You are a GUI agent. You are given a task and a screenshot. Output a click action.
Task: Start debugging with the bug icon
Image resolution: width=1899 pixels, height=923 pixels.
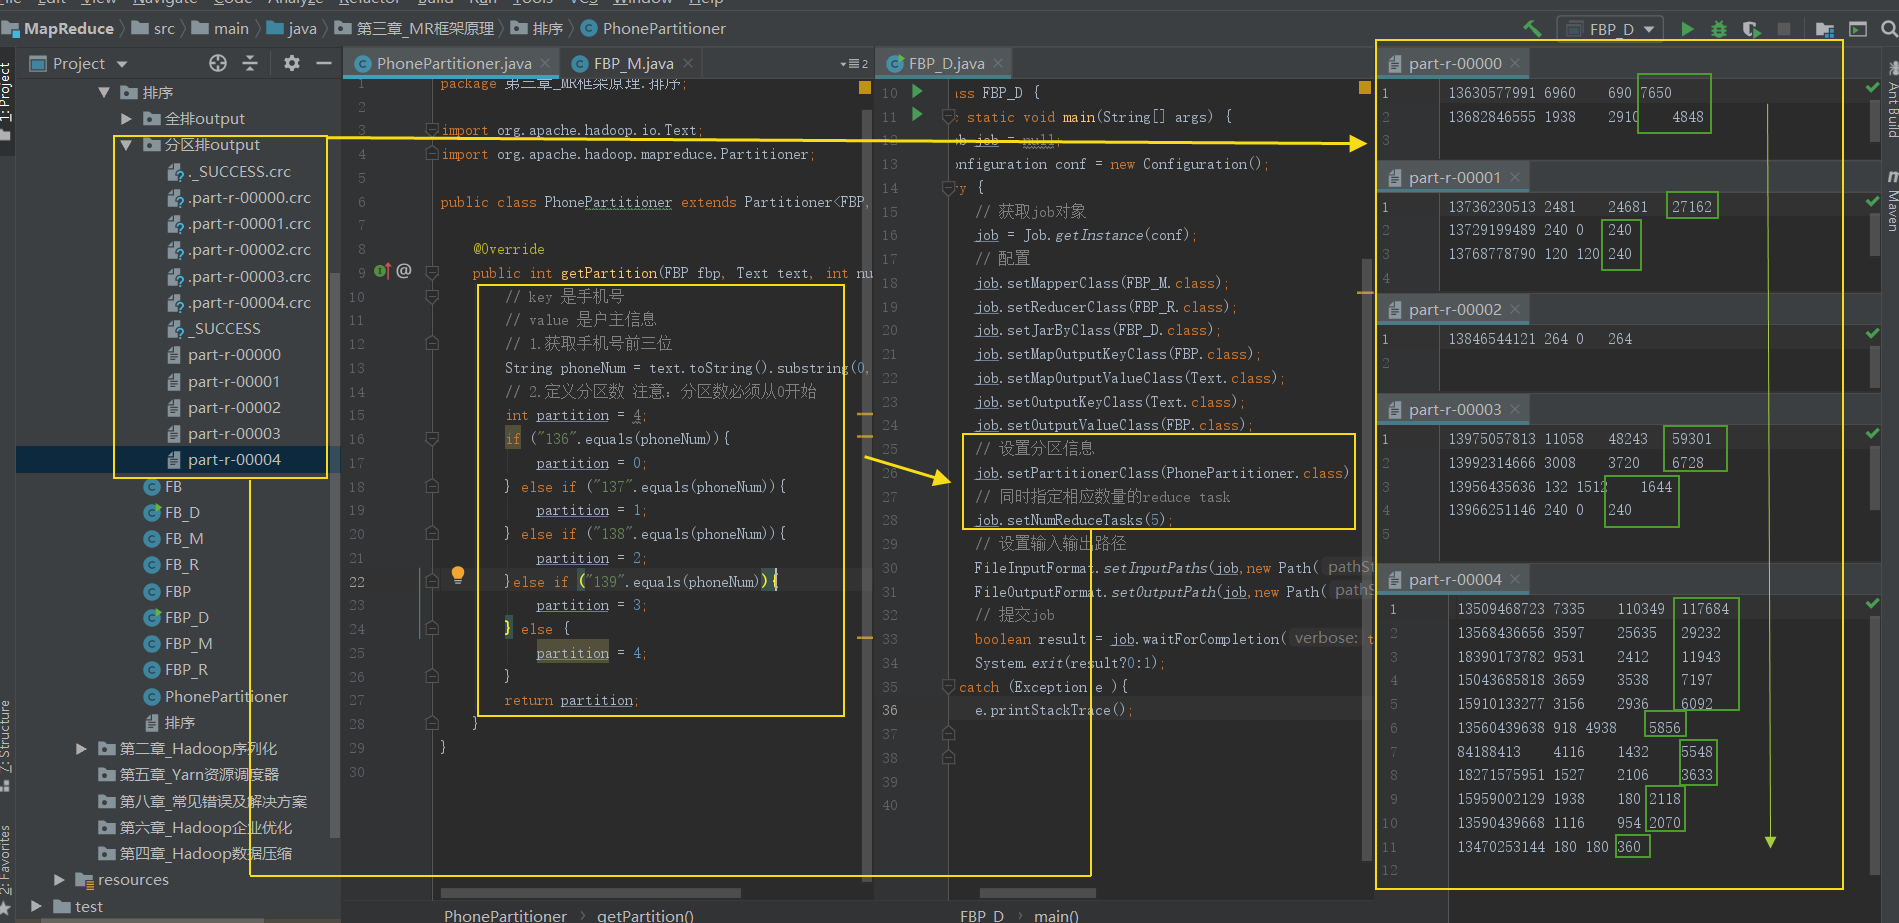coord(1719,29)
